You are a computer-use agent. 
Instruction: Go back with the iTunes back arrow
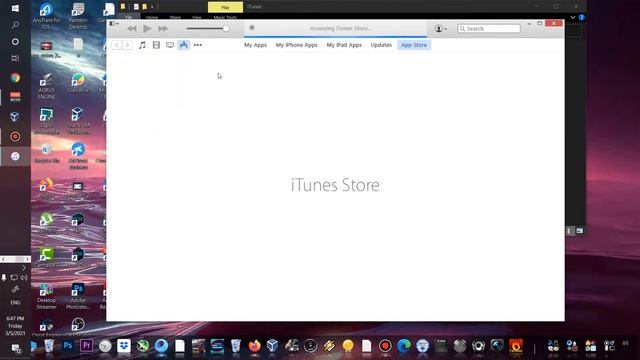click(x=116, y=45)
